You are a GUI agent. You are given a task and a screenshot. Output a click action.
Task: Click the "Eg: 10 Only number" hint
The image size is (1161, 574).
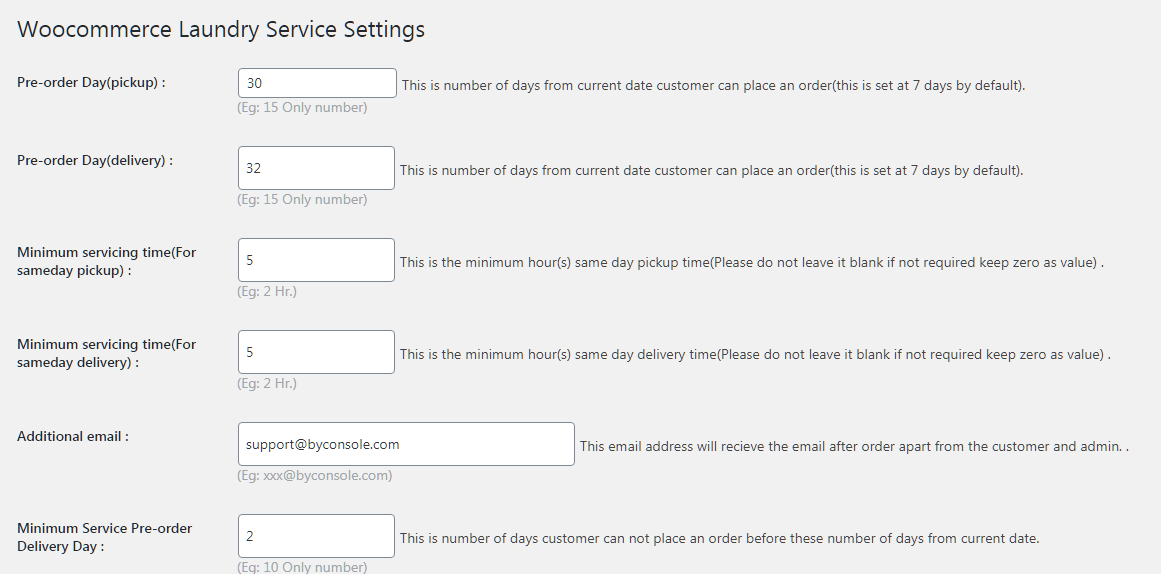302,567
